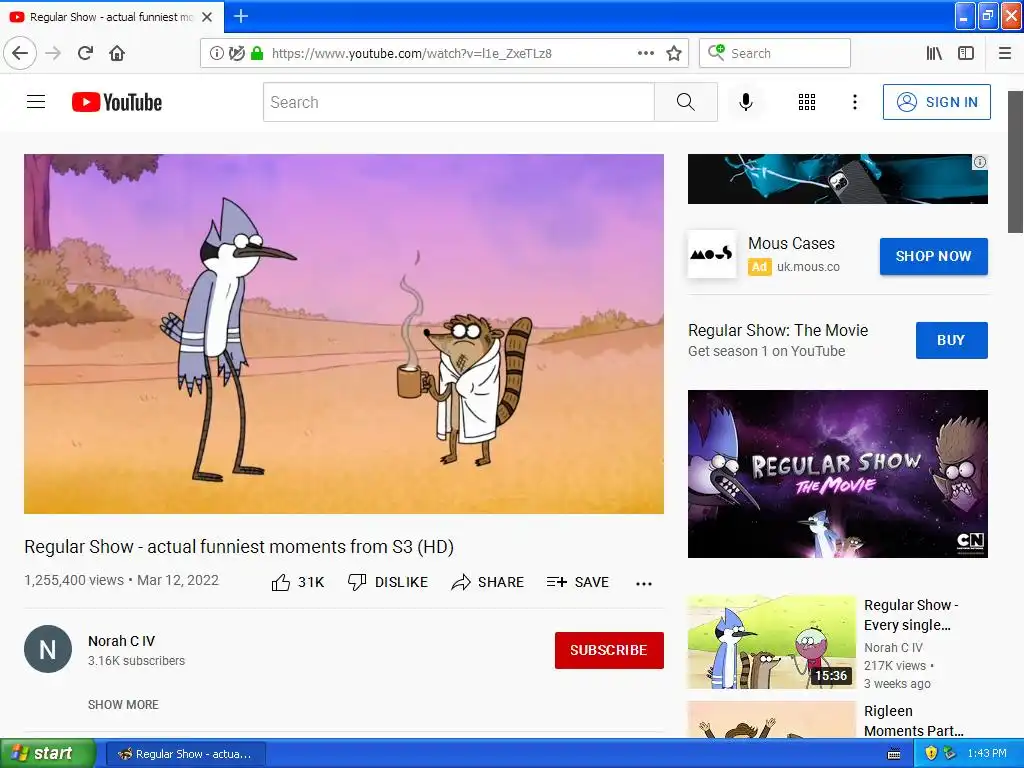
Task: Select Regular Show taskbar window button
Action: [x=185, y=754]
